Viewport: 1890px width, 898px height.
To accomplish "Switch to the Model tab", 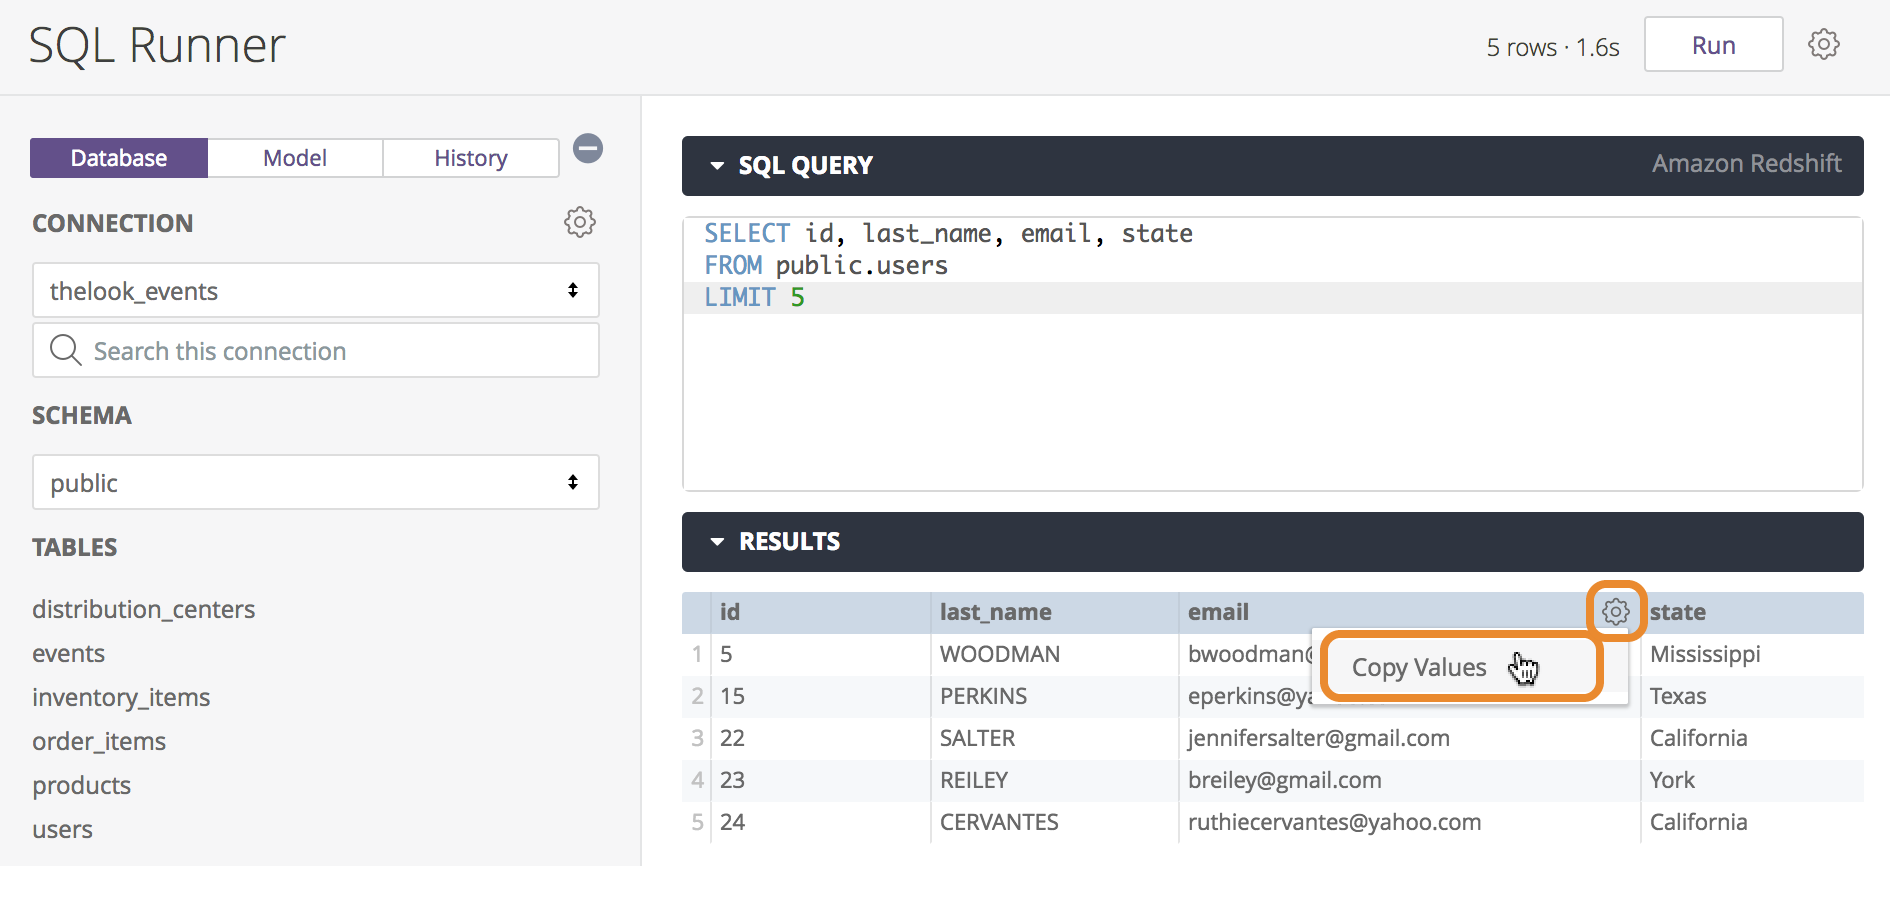I will pos(295,158).
